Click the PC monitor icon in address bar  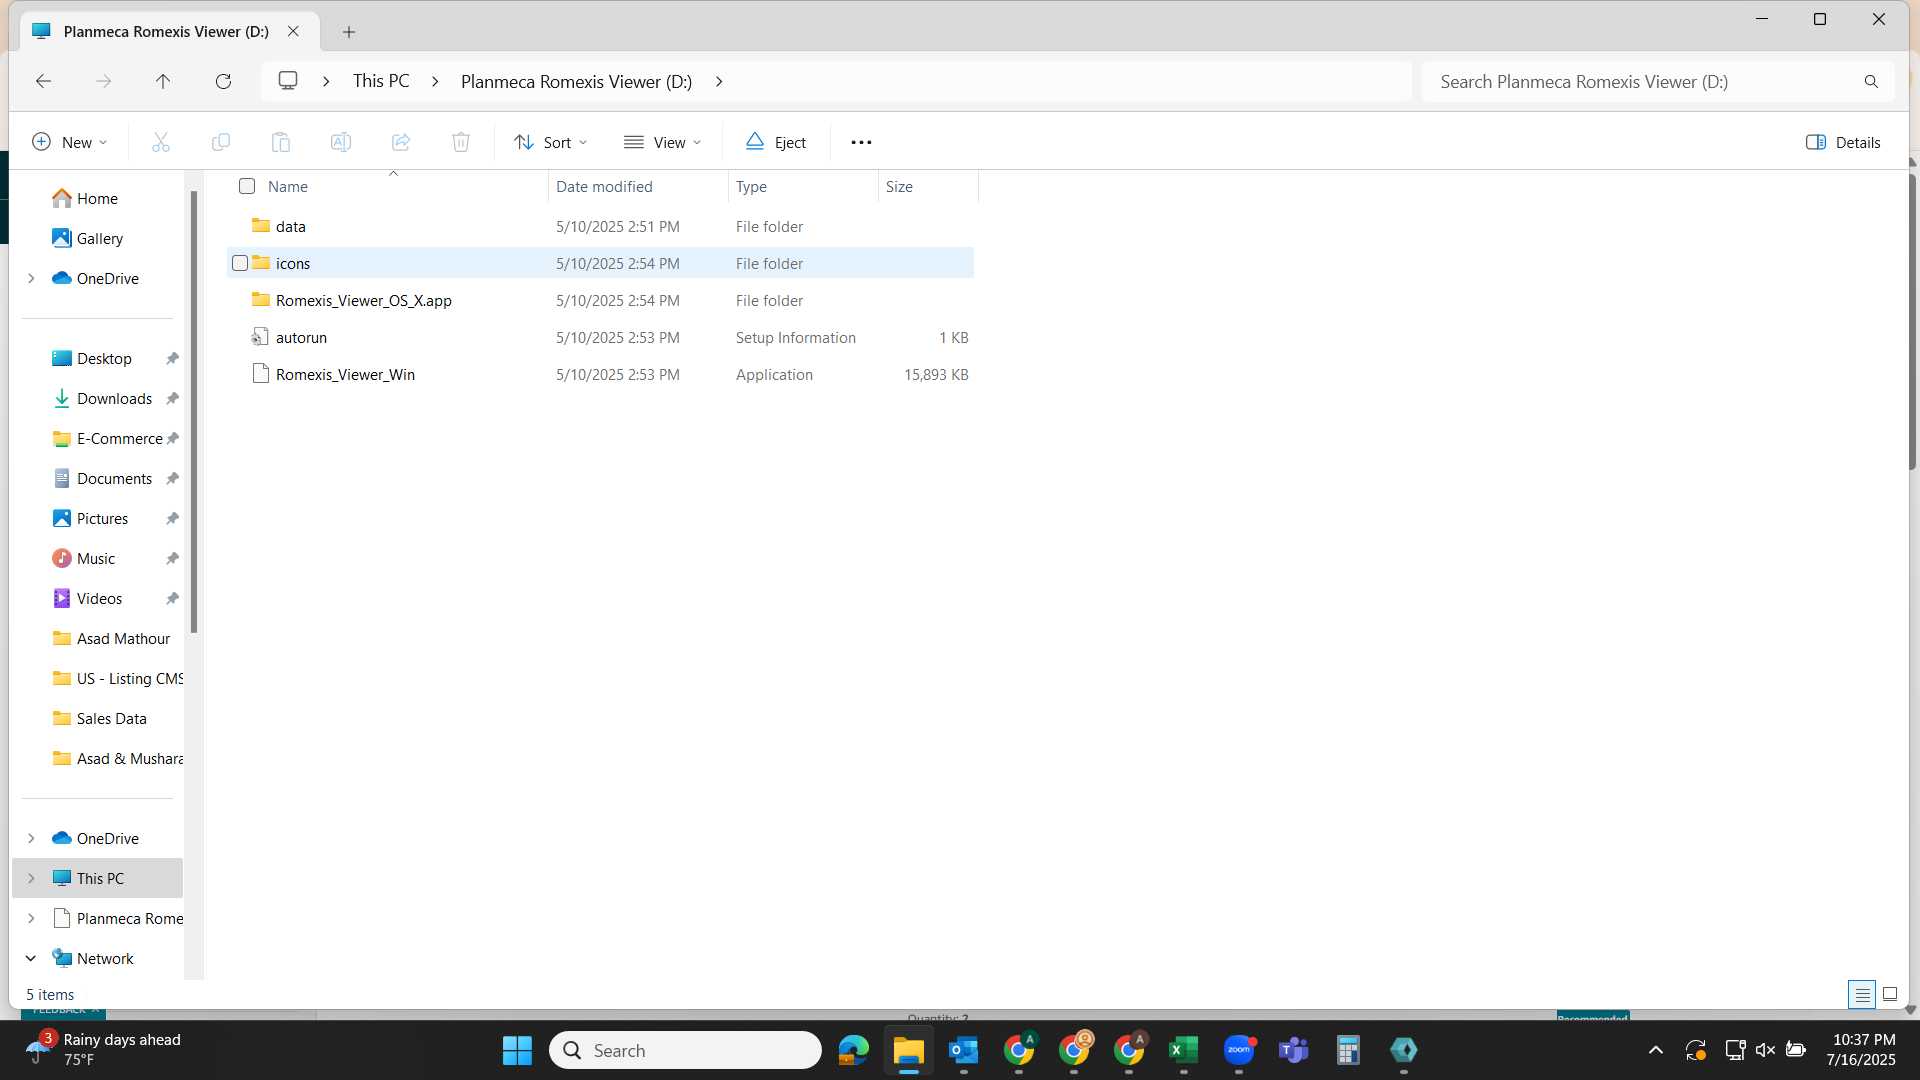coord(288,81)
